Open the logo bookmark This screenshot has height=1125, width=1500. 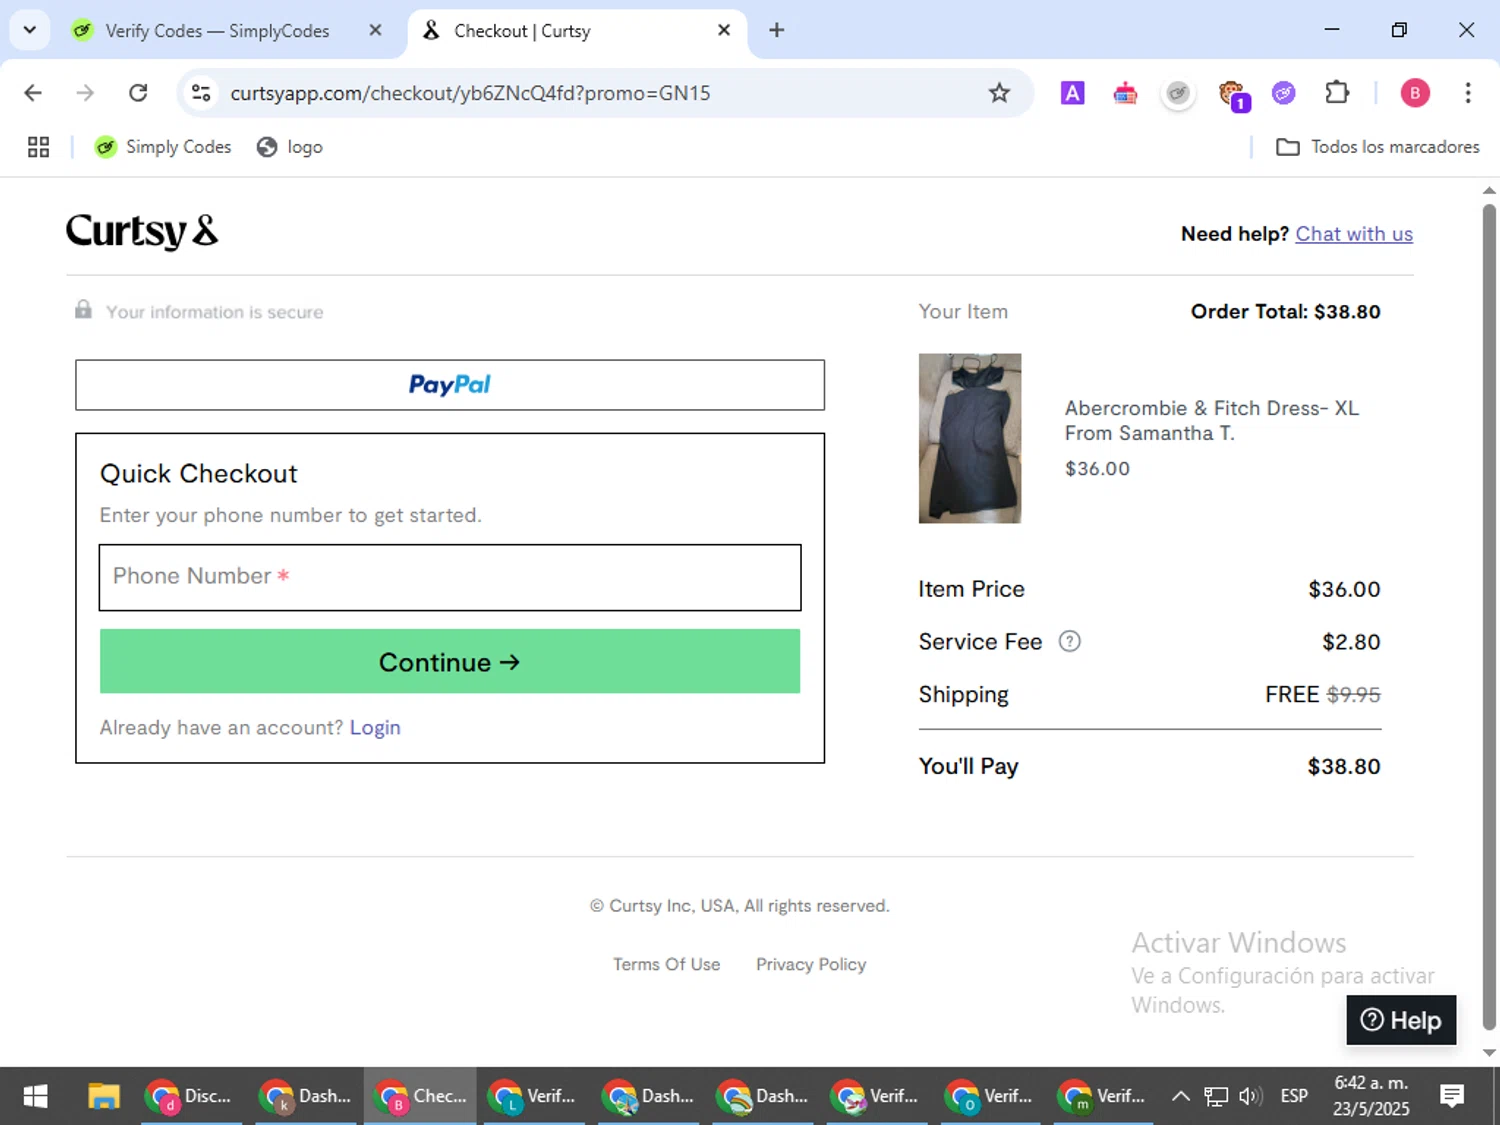290,147
